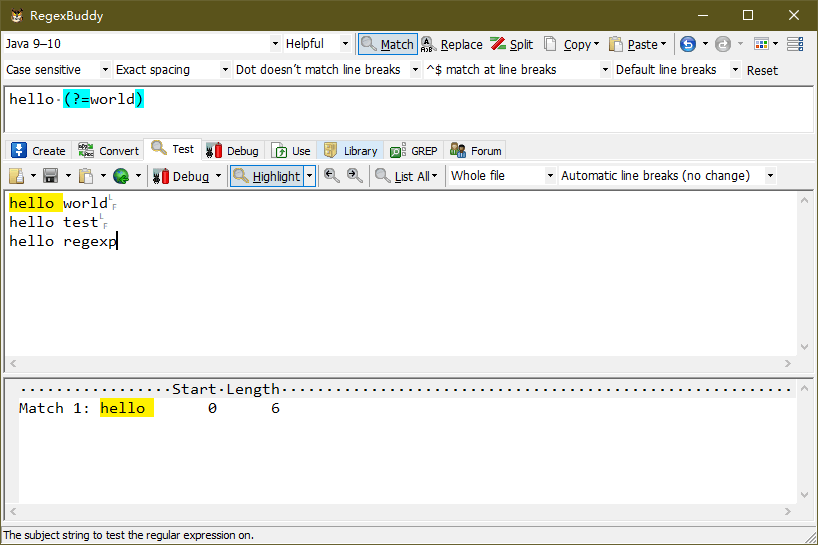Click into the regular expression editor box
This screenshot has width=818, height=545.
coord(408,110)
